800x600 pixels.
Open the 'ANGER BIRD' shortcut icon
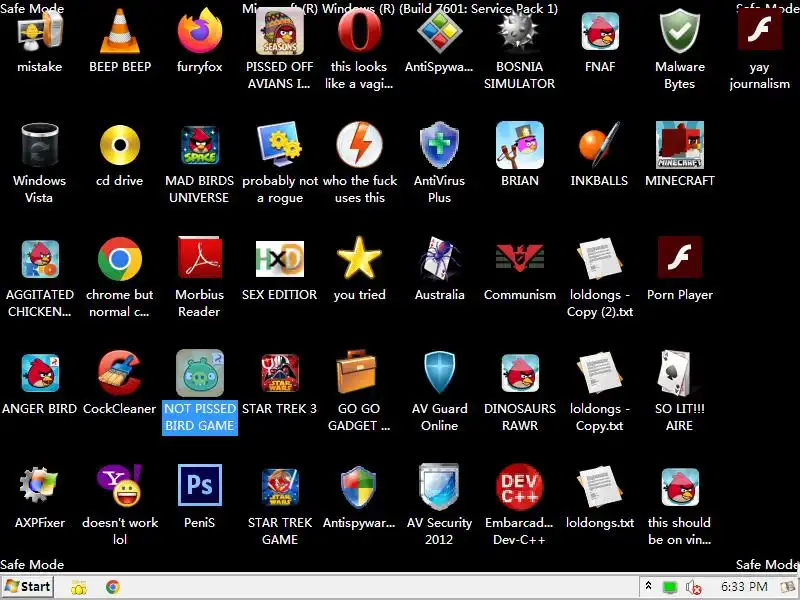point(40,373)
